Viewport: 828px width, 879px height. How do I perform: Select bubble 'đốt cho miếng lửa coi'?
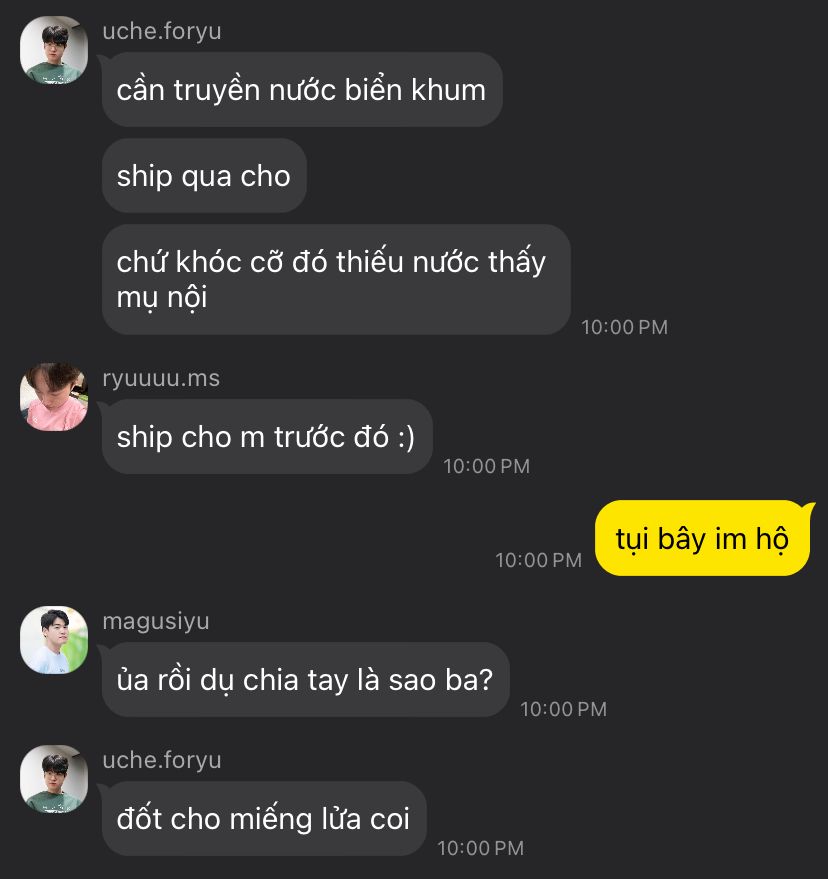pos(264,818)
